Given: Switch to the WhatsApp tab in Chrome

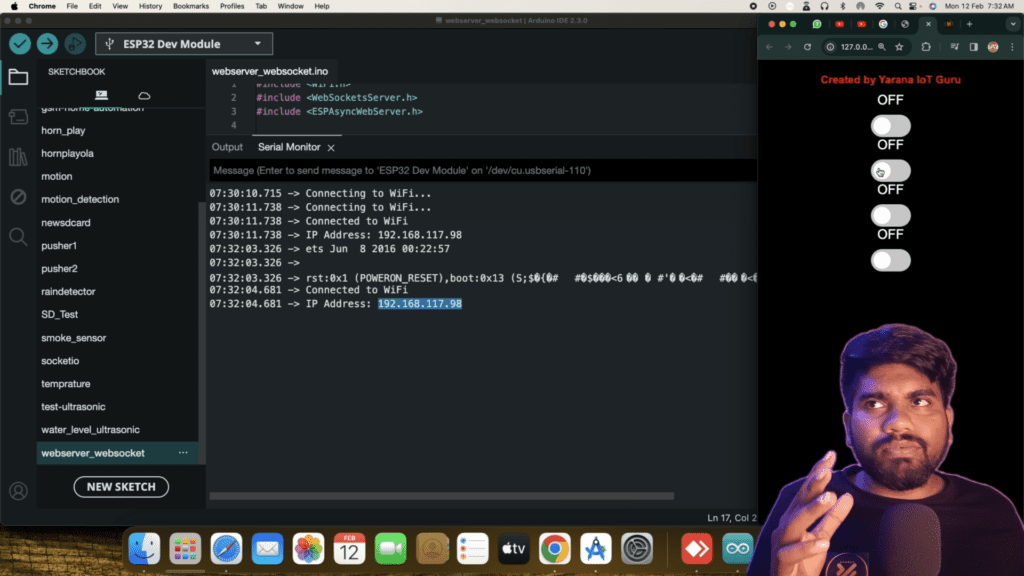Looking at the screenshot, I should coord(817,24).
